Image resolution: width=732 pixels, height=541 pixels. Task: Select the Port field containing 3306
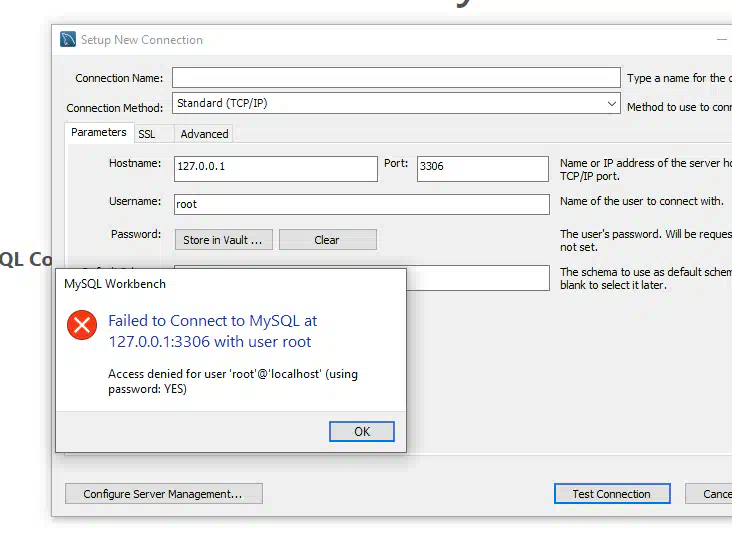[x=482, y=167]
